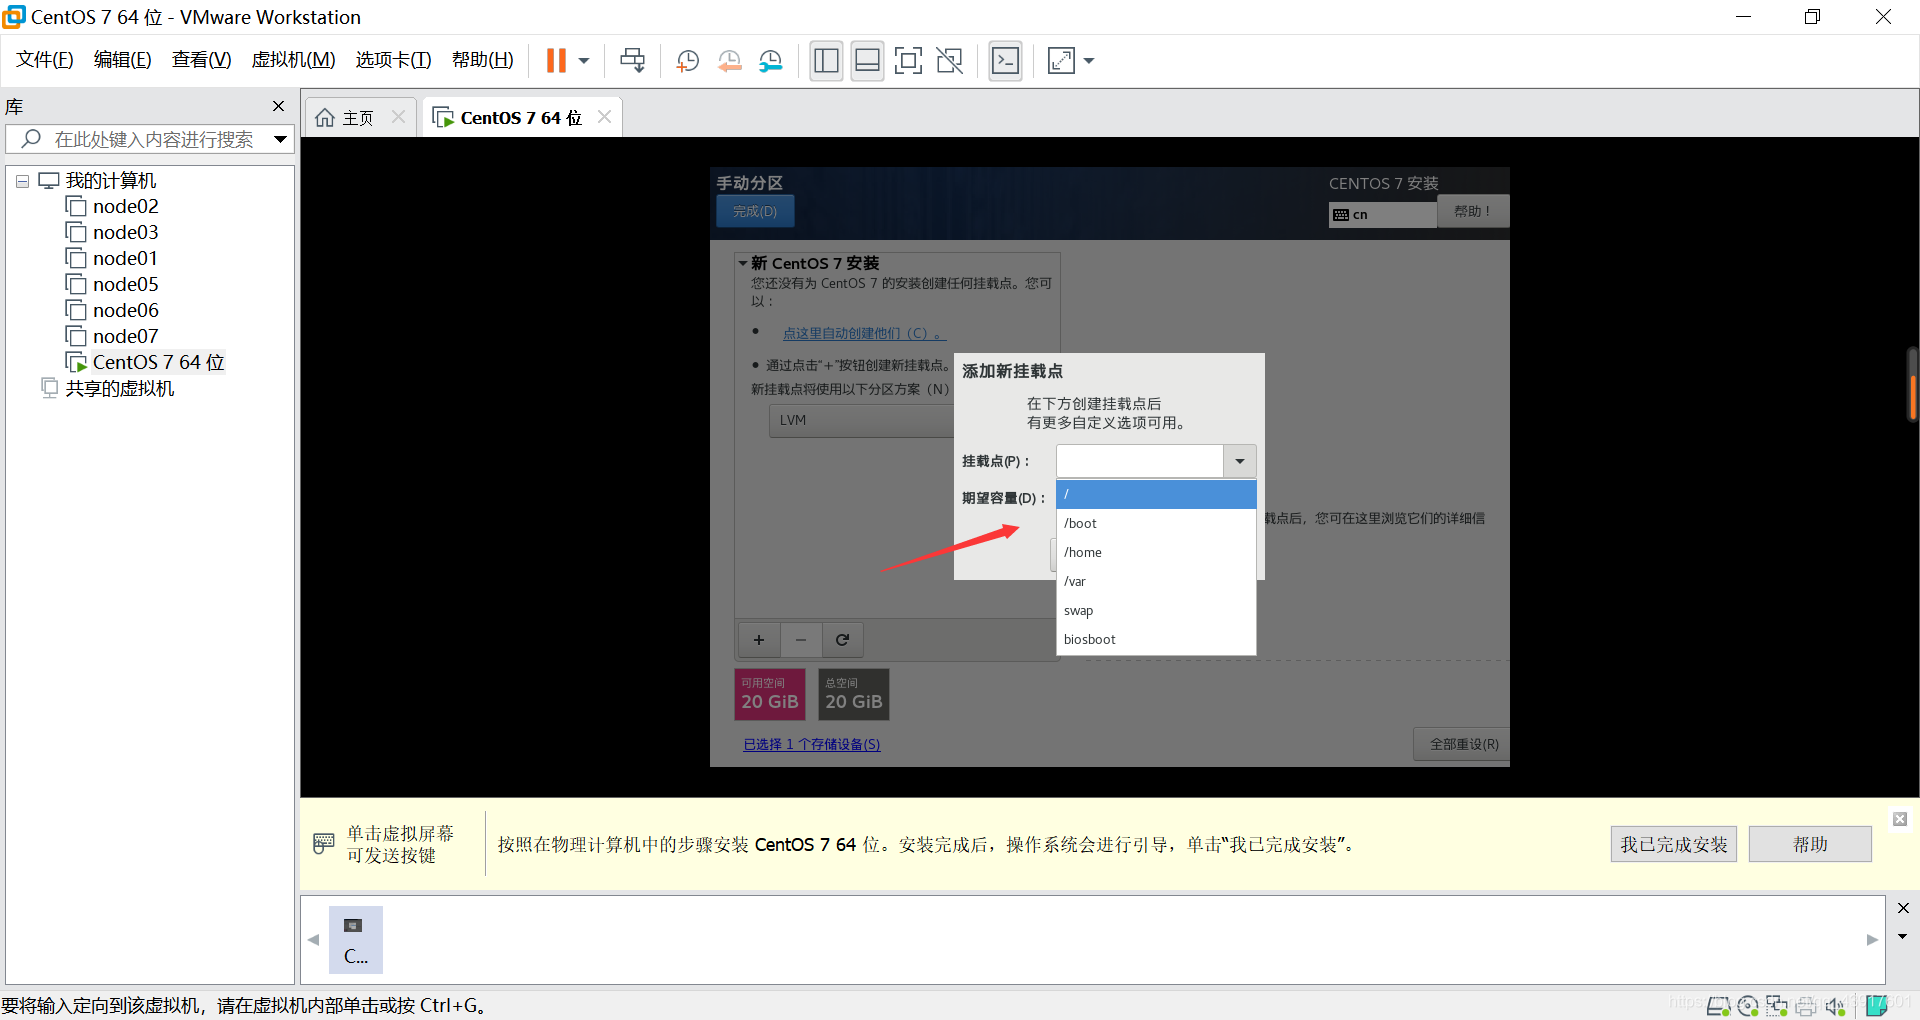
Task: Click the 我已完成安装 button
Action: coord(1674,844)
